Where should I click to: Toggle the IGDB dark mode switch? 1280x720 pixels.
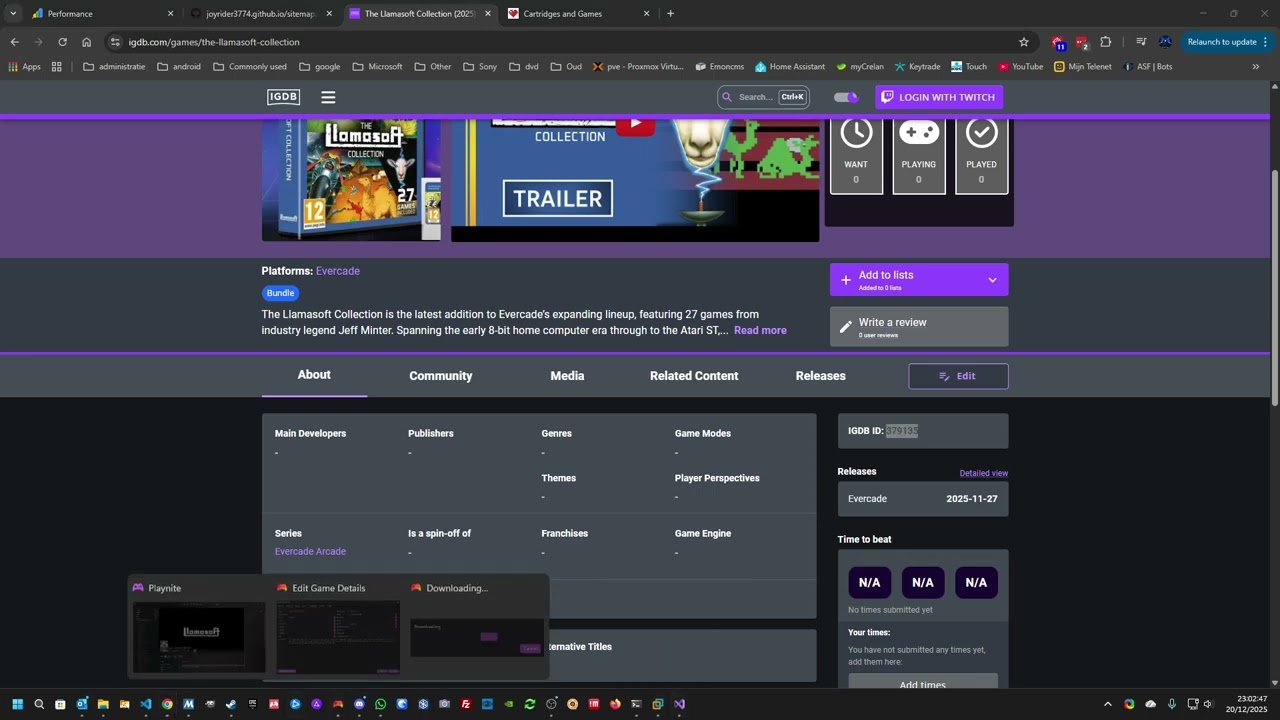click(x=846, y=97)
